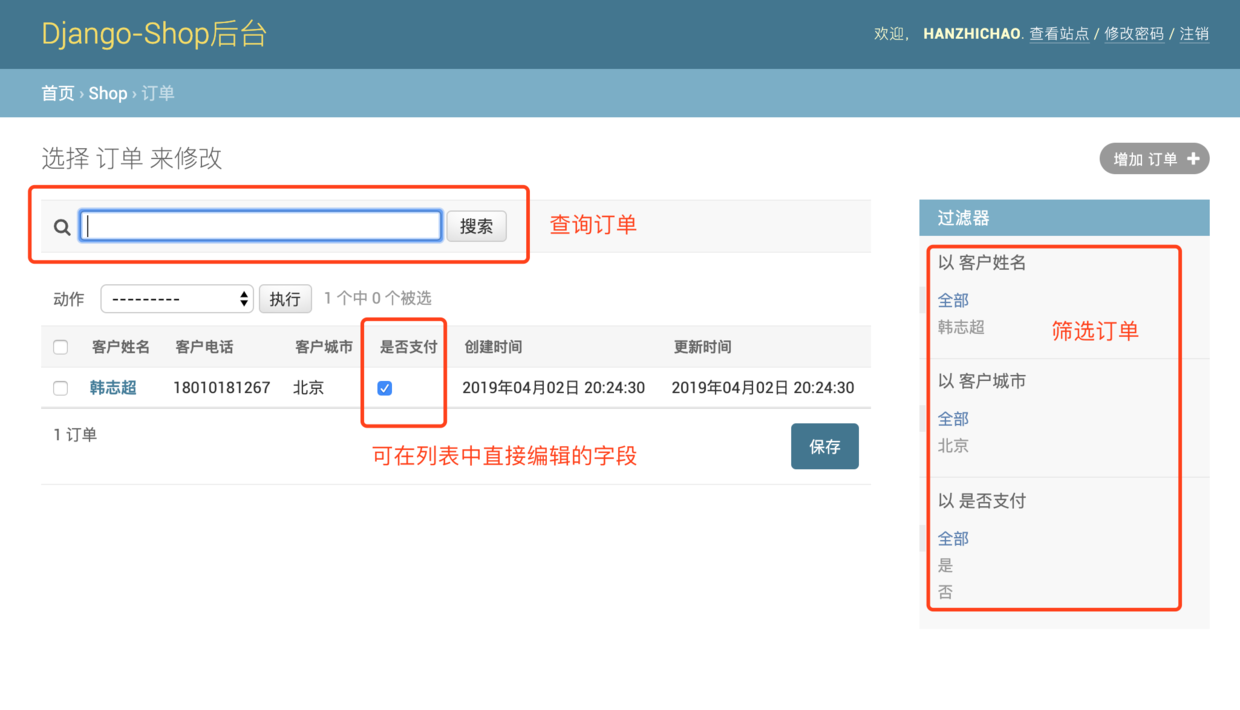The width and height of the screenshot is (1240, 710).
Task: Filter by city 北京 in sidebar
Action: [953, 446]
